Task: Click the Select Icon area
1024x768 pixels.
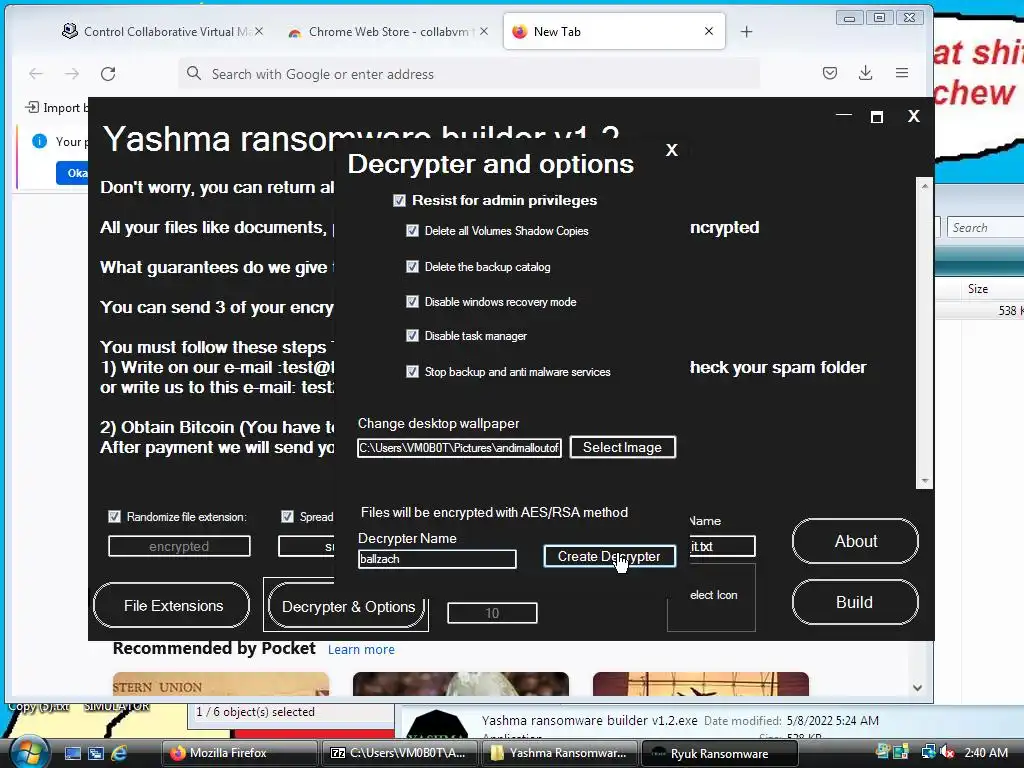Action: [x=711, y=597]
